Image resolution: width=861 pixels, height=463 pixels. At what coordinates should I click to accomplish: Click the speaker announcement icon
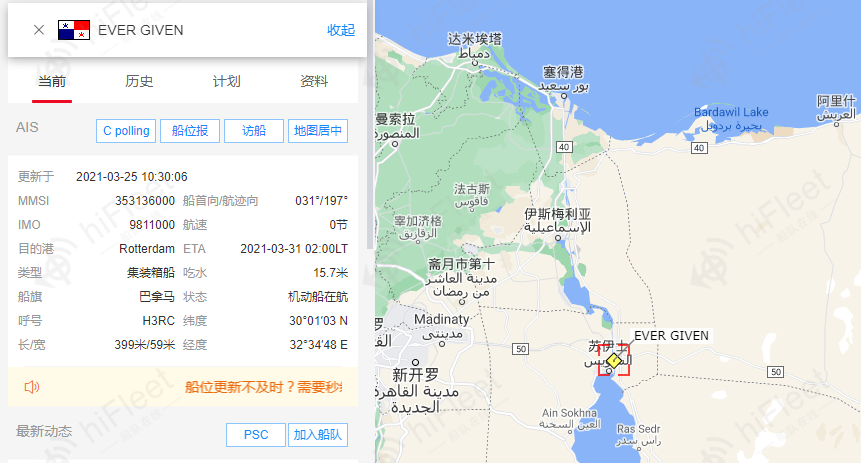[32, 387]
